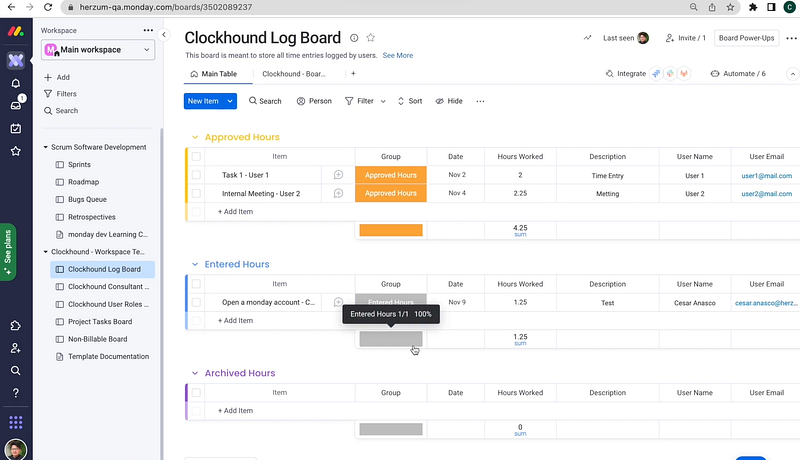Collapse Entered Hours group
The width and height of the screenshot is (800, 460).
pyautogui.click(x=195, y=264)
